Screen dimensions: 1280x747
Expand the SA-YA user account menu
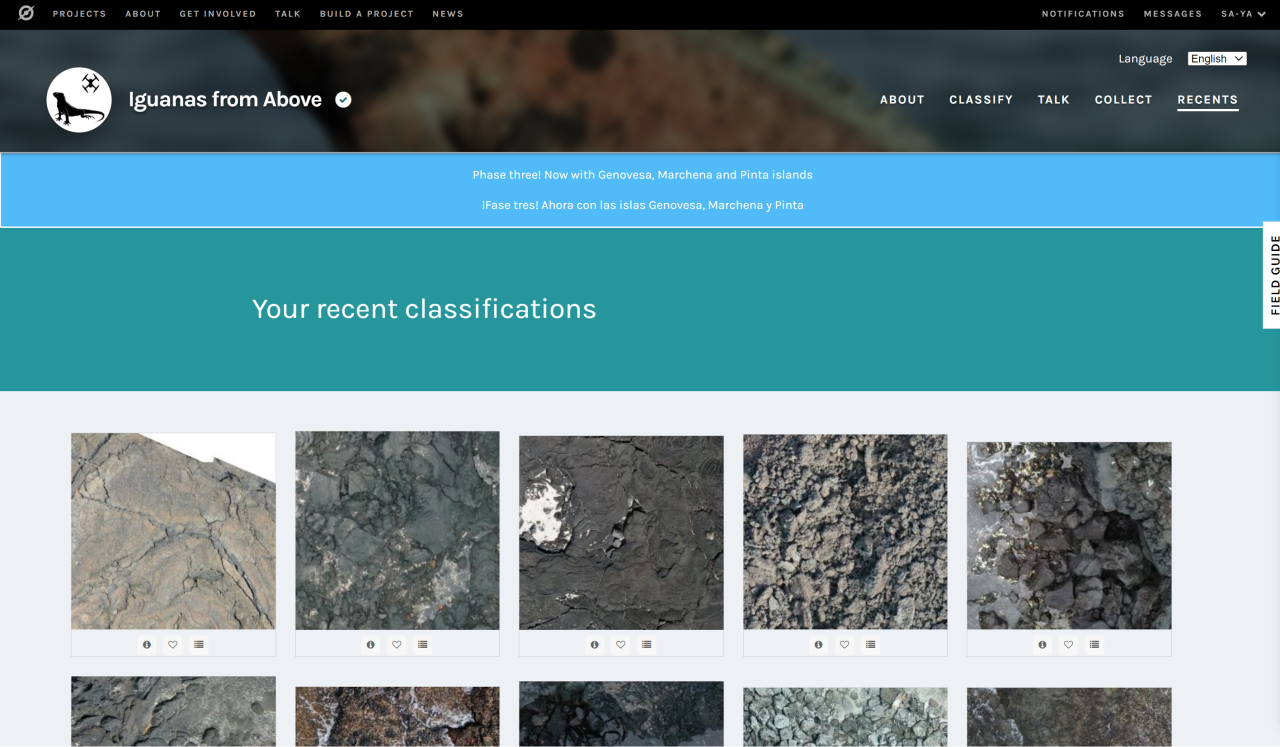(x=1243, y=14)
